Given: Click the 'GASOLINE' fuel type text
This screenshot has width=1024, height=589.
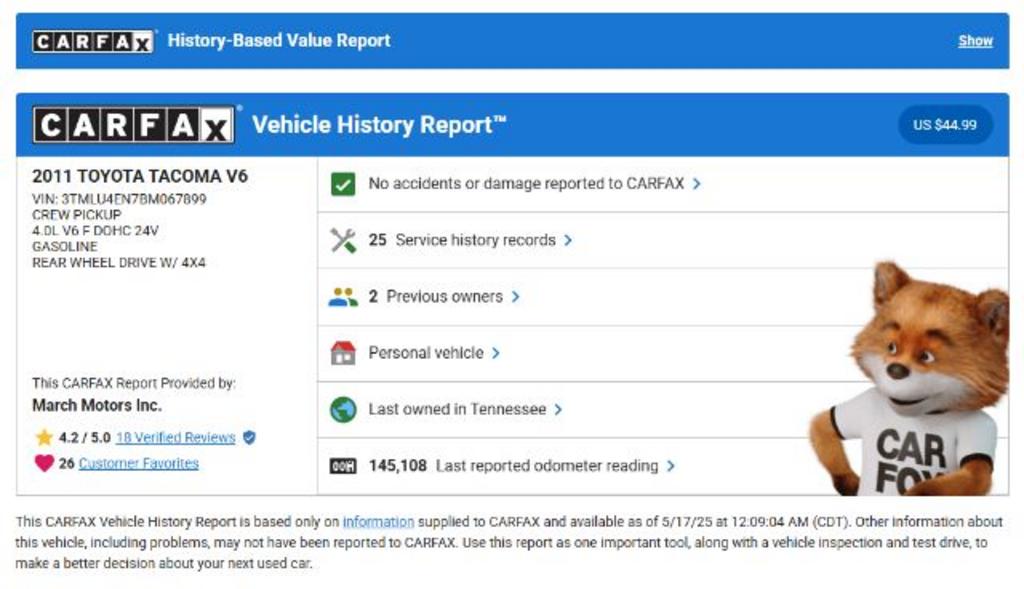Looking at the screenshot, I should [x=65, y=246].
